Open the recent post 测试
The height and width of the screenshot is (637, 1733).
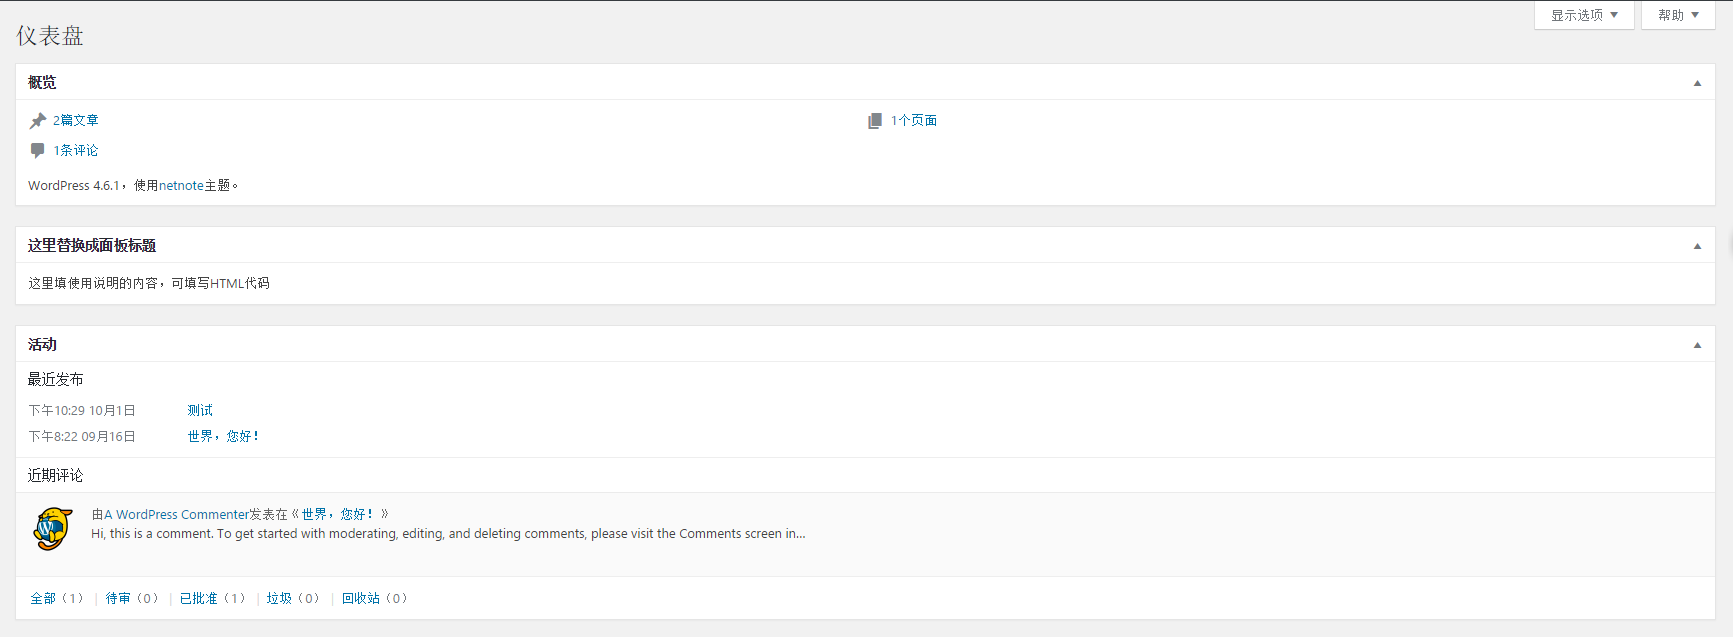click(x=200, y=410)
